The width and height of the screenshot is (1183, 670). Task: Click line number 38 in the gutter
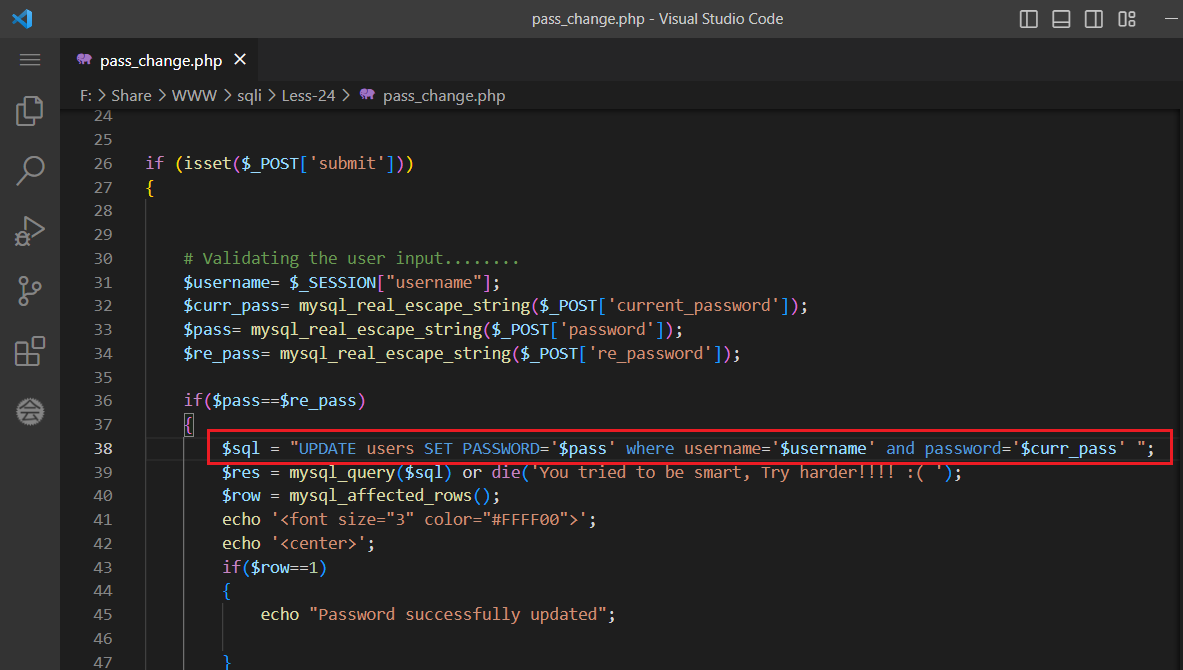coord(103,448)
